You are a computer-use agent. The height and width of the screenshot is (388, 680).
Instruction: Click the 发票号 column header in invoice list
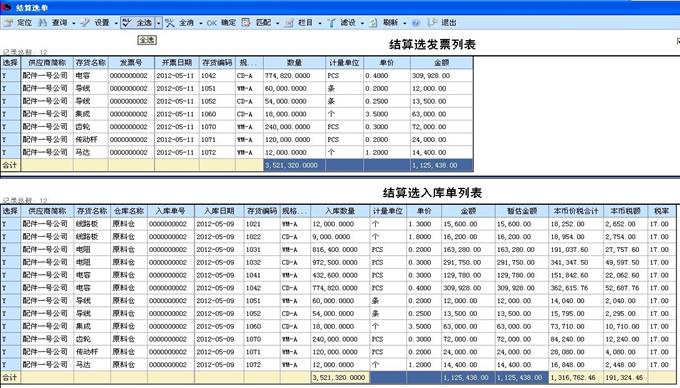tap(131, 63)
